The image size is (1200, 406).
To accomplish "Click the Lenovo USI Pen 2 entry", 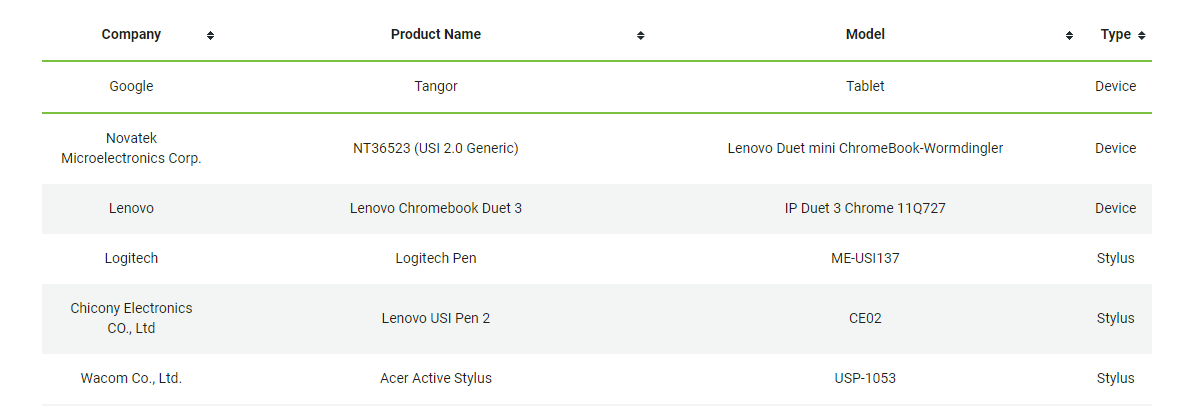I will pyautogui.click(x=436, y=318).
